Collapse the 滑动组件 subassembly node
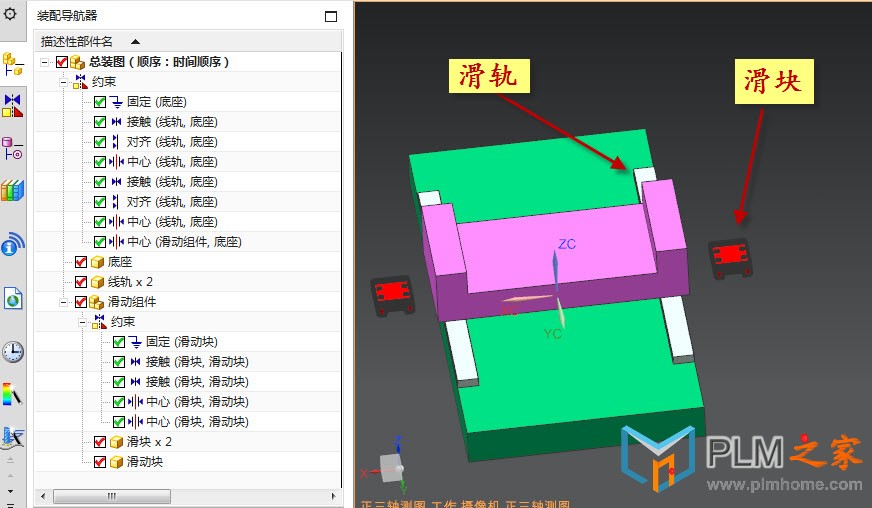Viewport: 872px width, 508px height. [x=63, y=303]
